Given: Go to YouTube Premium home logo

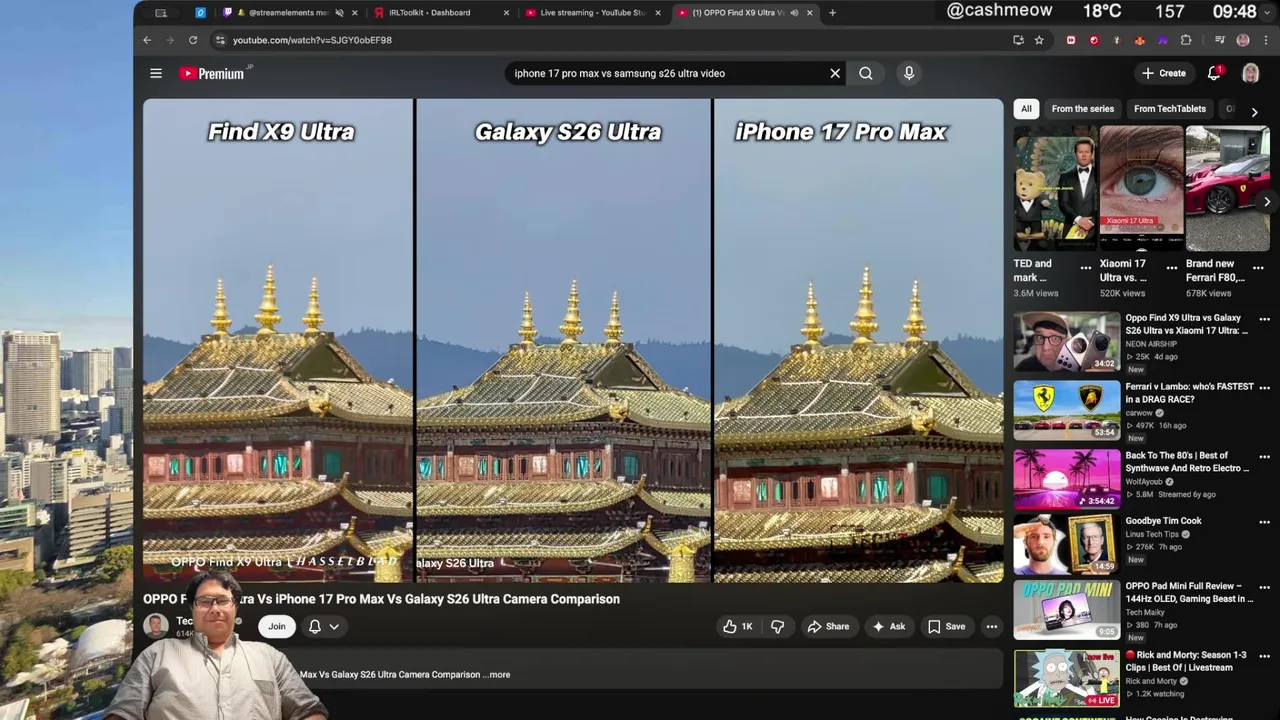Looking at the screenshot, I should click(213, 73).
